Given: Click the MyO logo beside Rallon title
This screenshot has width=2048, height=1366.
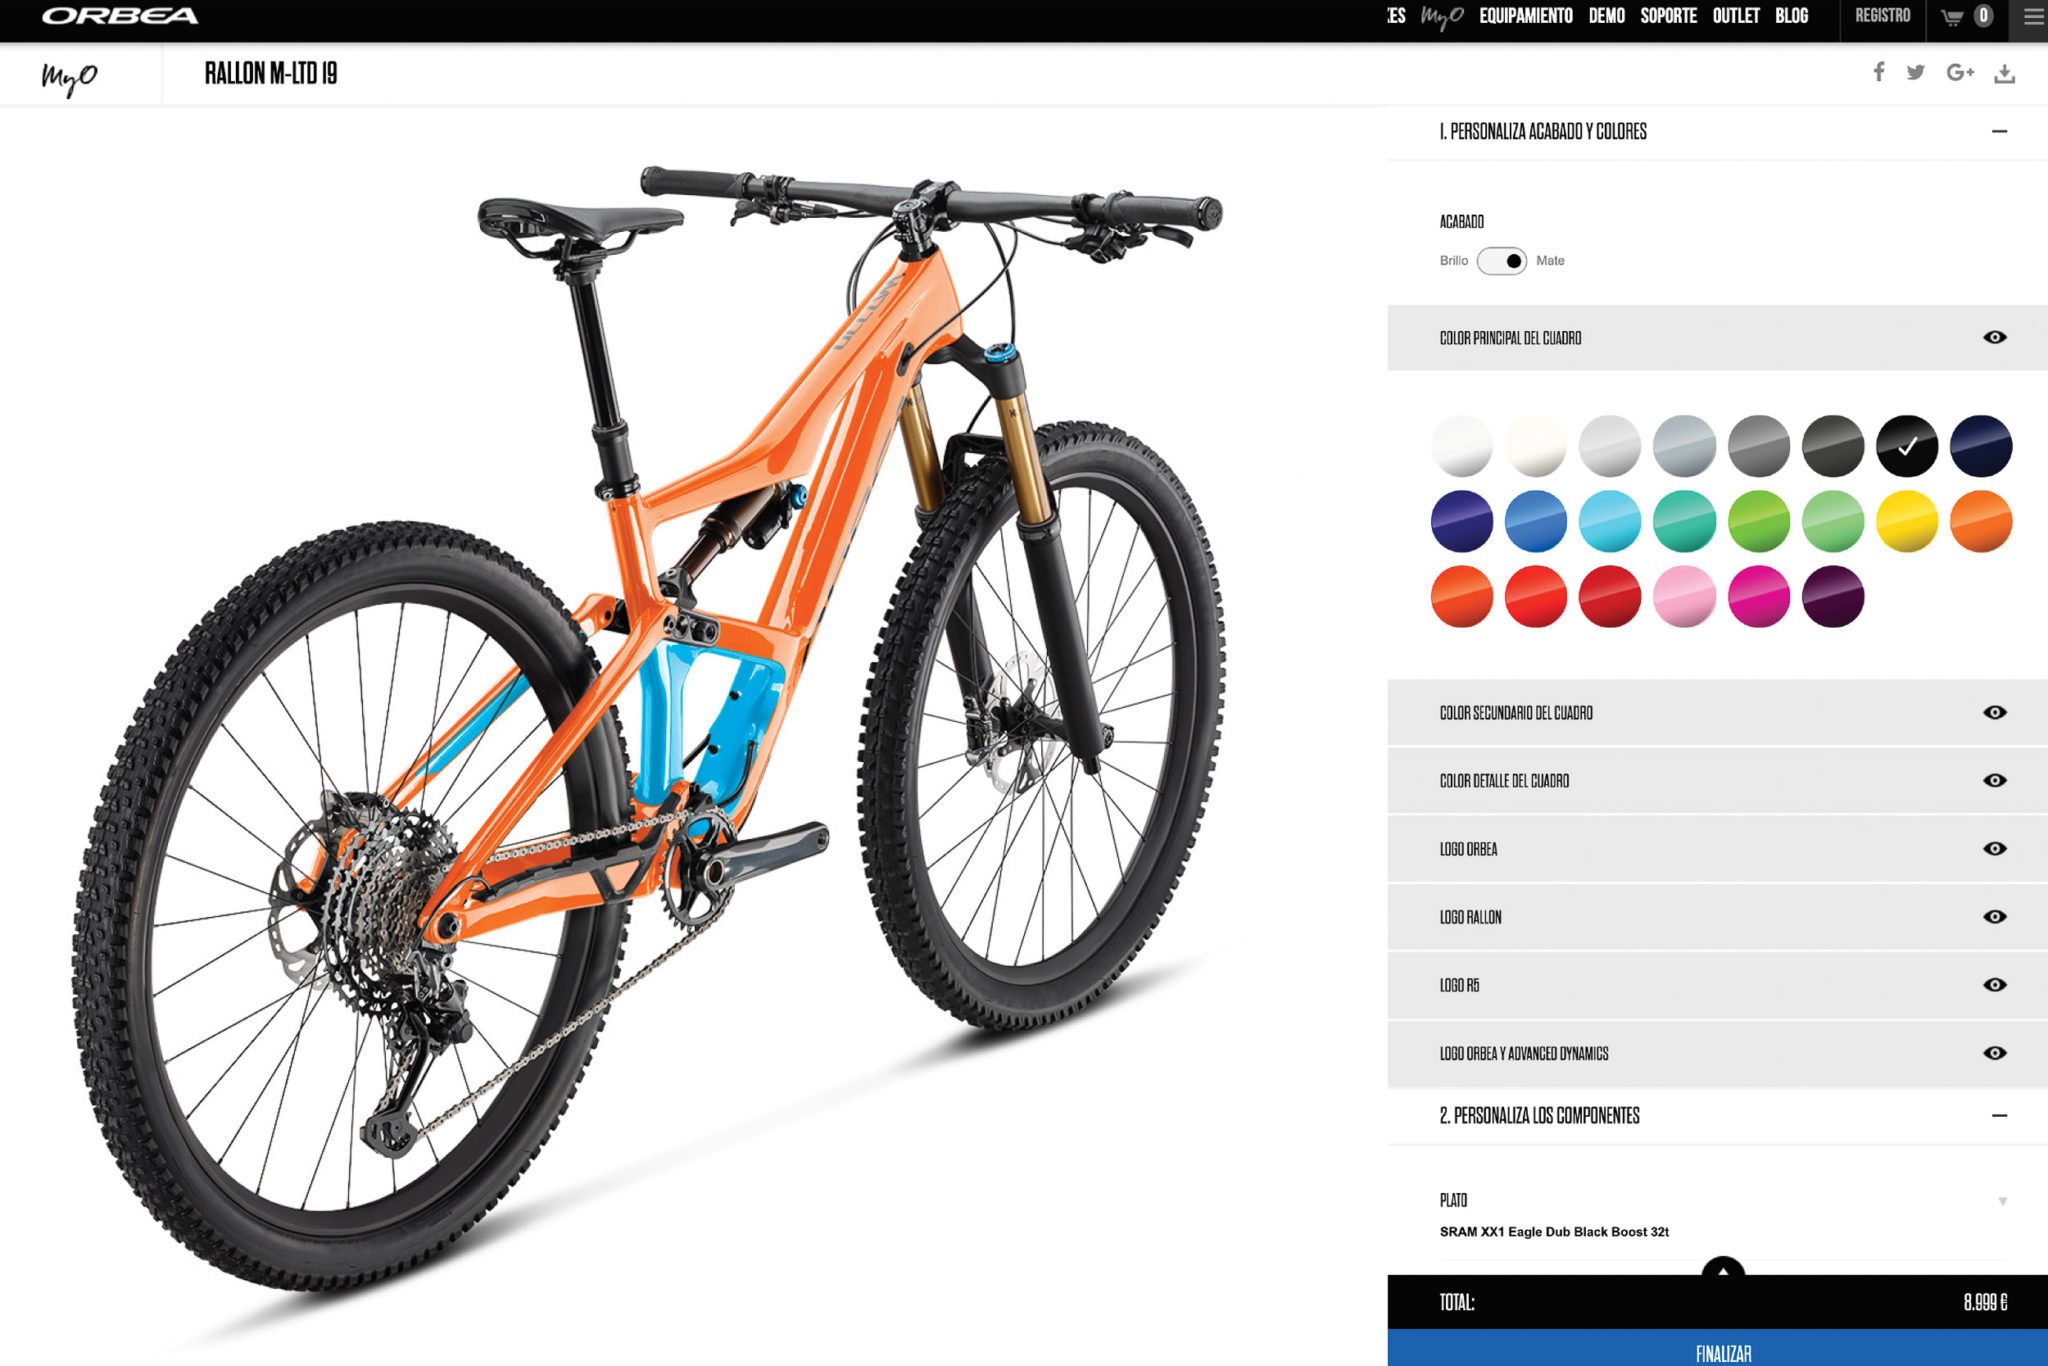Looking at the screenshot, I should [x=69, y=77].
